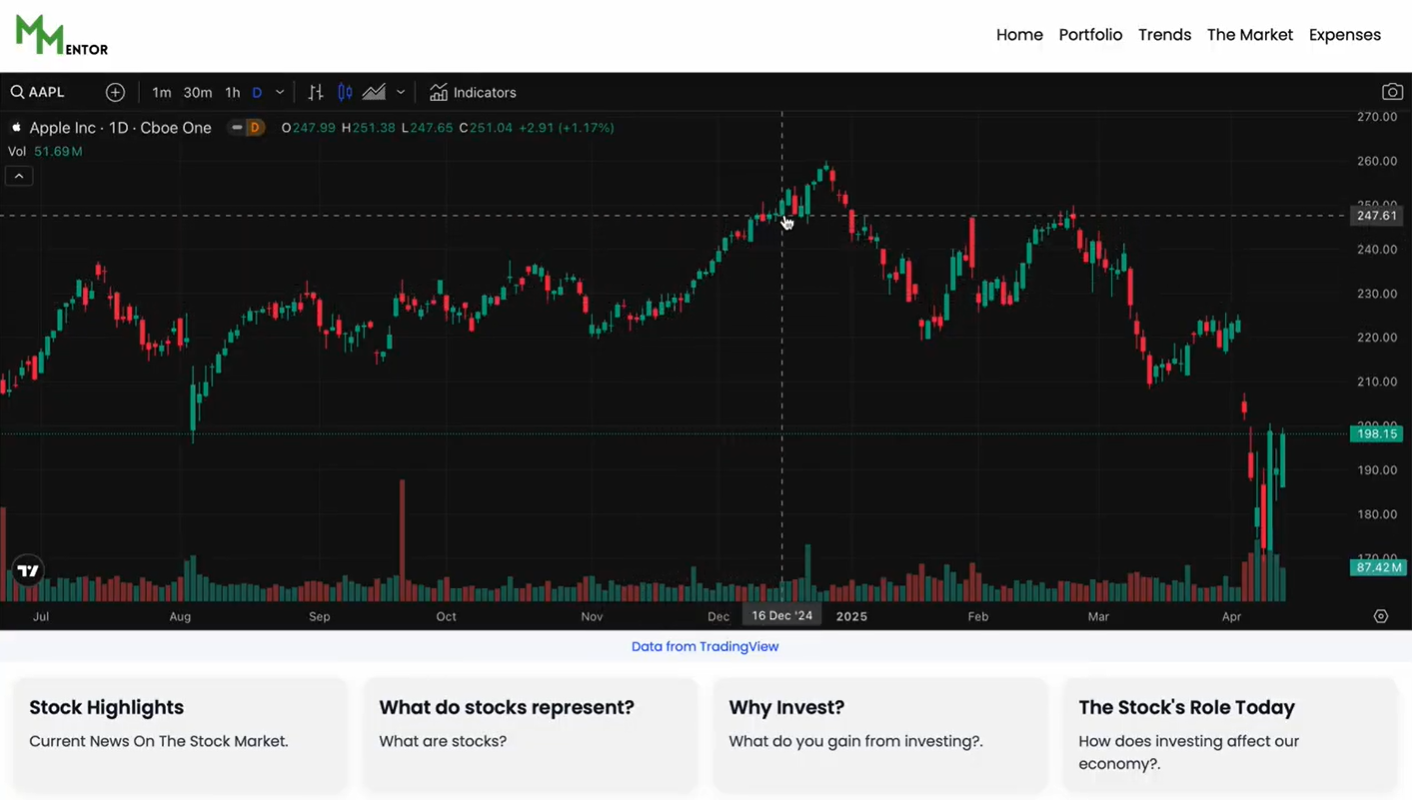Click the 2025 label on time axis
The width and height of the screenshot is (1412, 800).
(852, 617)
